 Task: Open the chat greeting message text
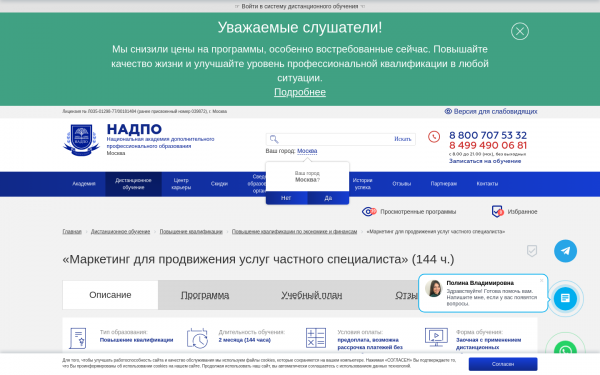pos(492,297)
